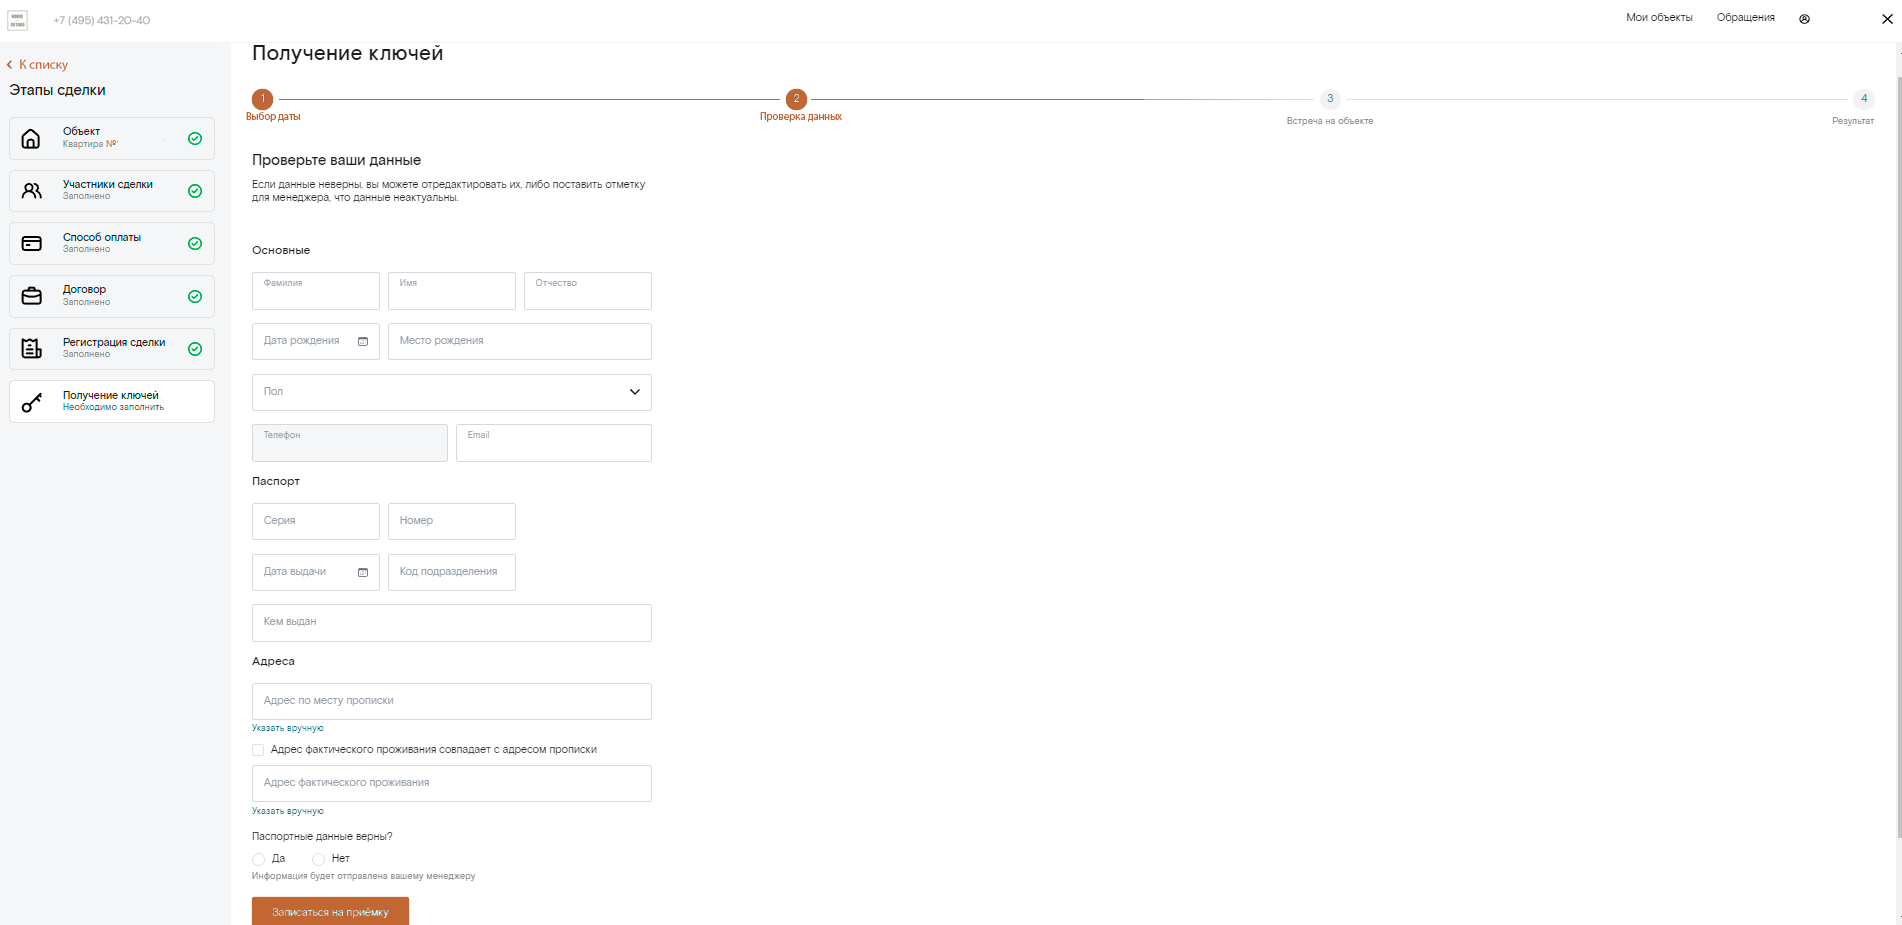The image size is (1902, 925).
Task: Click the people icon for Участники сделки
Action: [32, 191]
